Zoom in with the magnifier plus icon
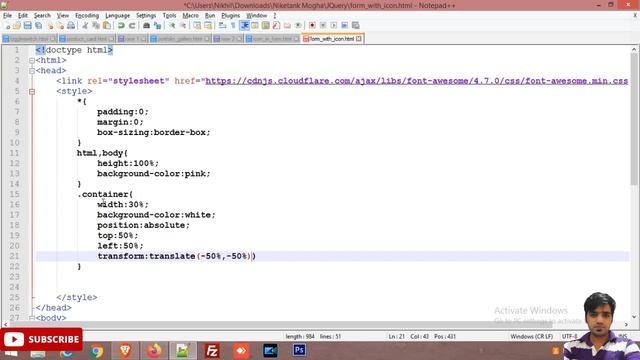The height and width of the screenshot is (360, 640). click(x=172, y=26)
